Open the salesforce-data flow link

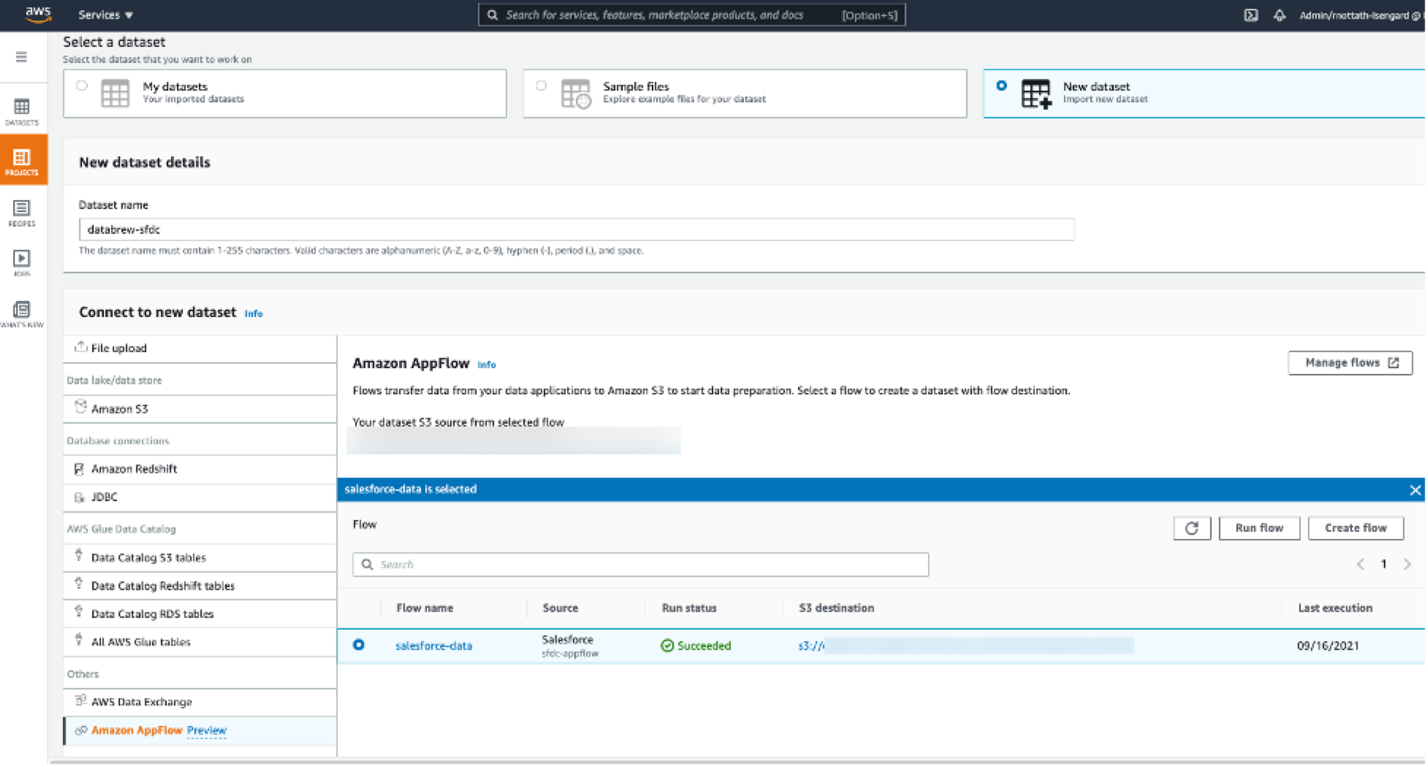tap(434, 646)
